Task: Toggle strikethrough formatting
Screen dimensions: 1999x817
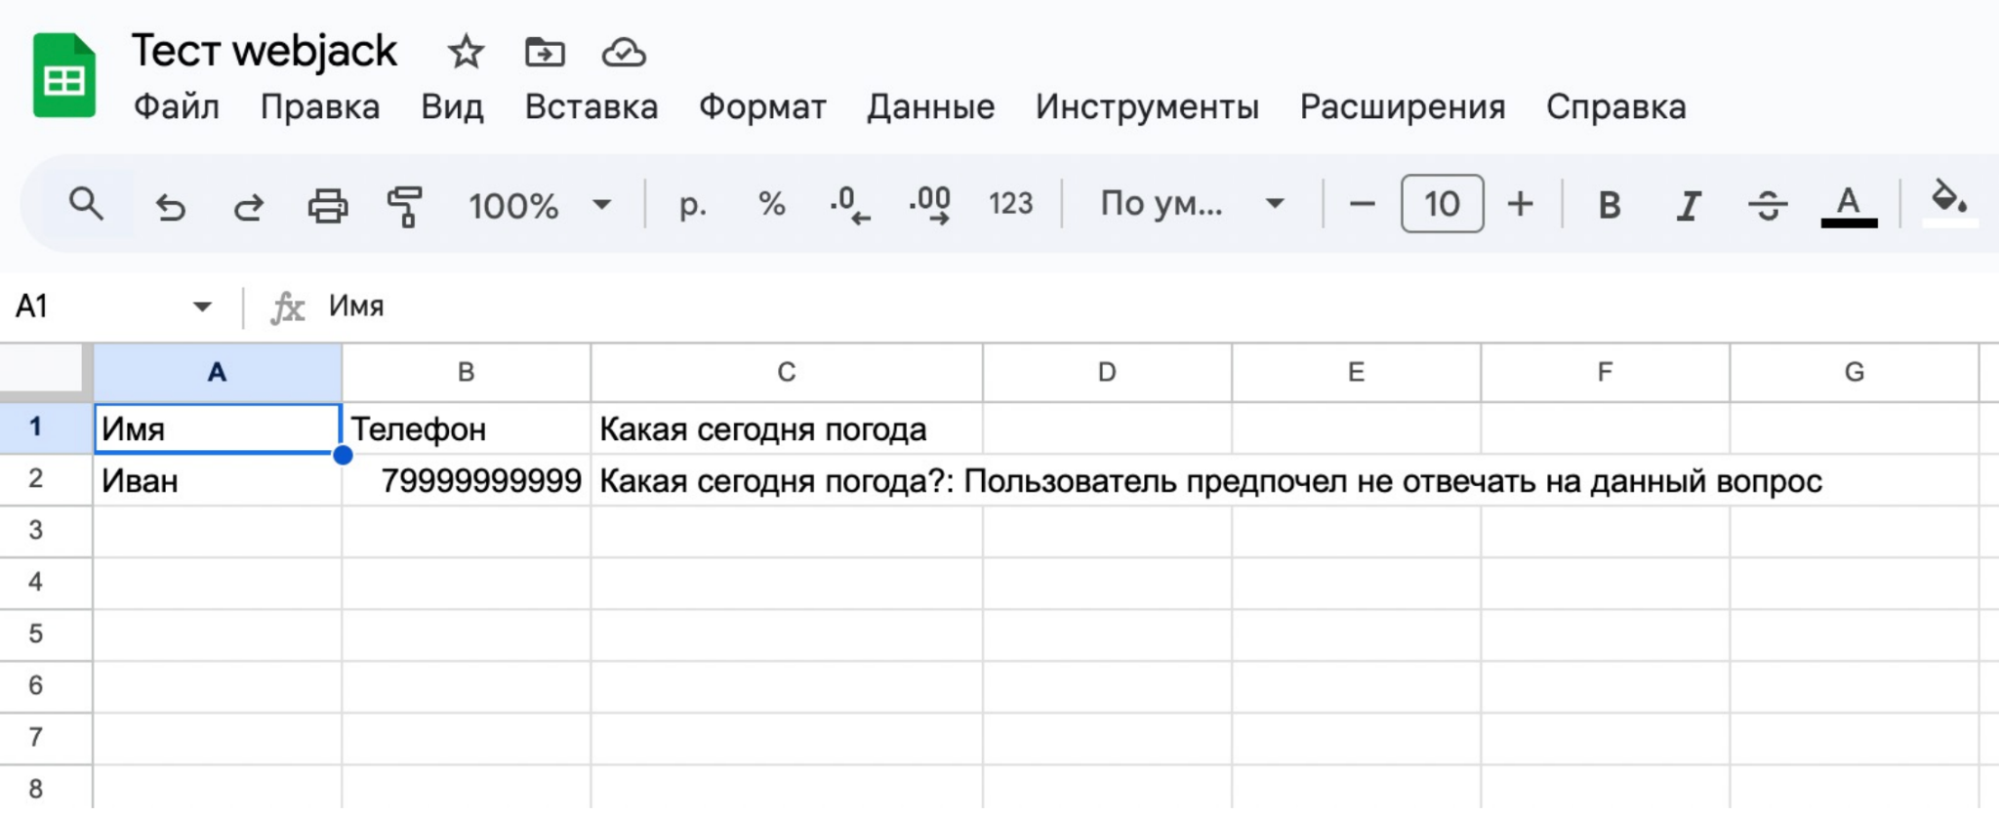Action: (1767, 205)
